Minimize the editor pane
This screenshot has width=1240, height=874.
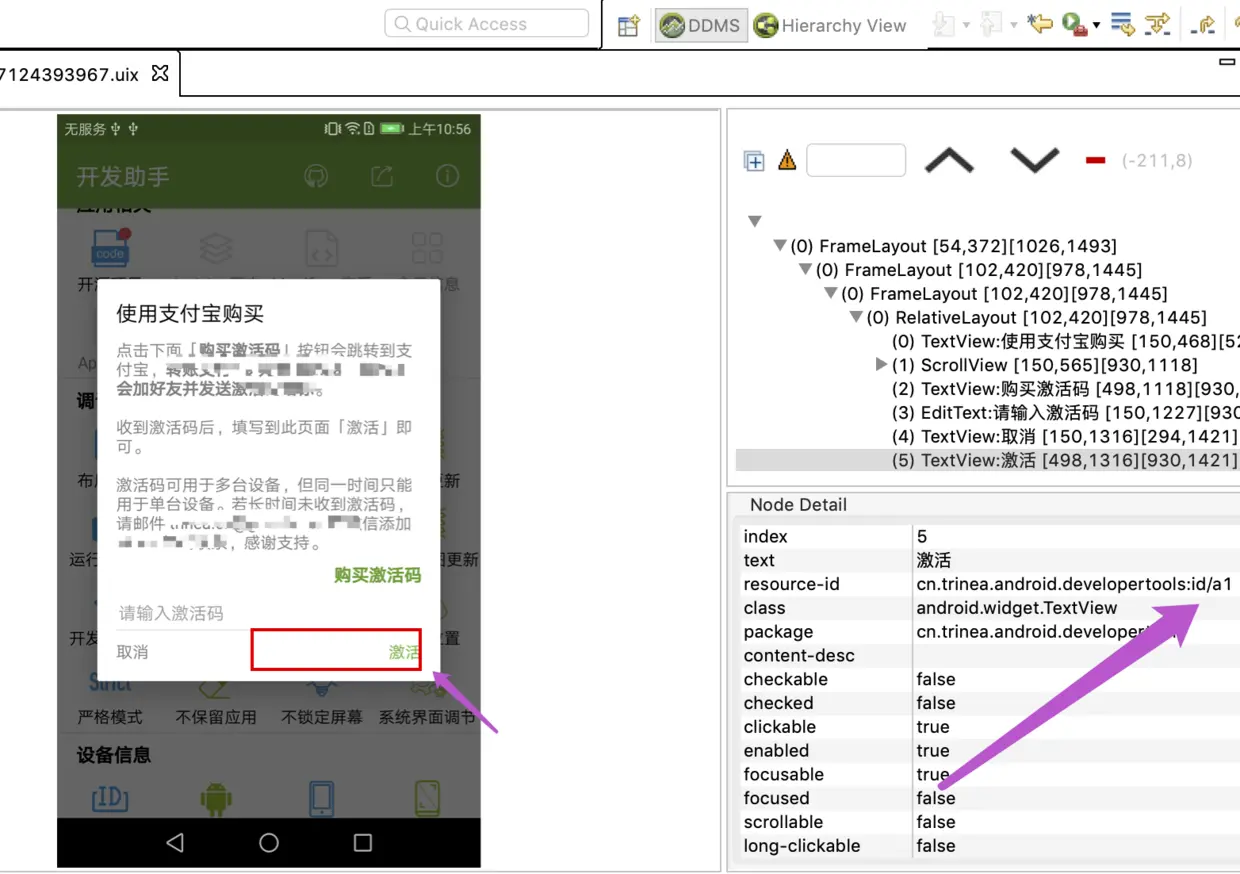1227,63
